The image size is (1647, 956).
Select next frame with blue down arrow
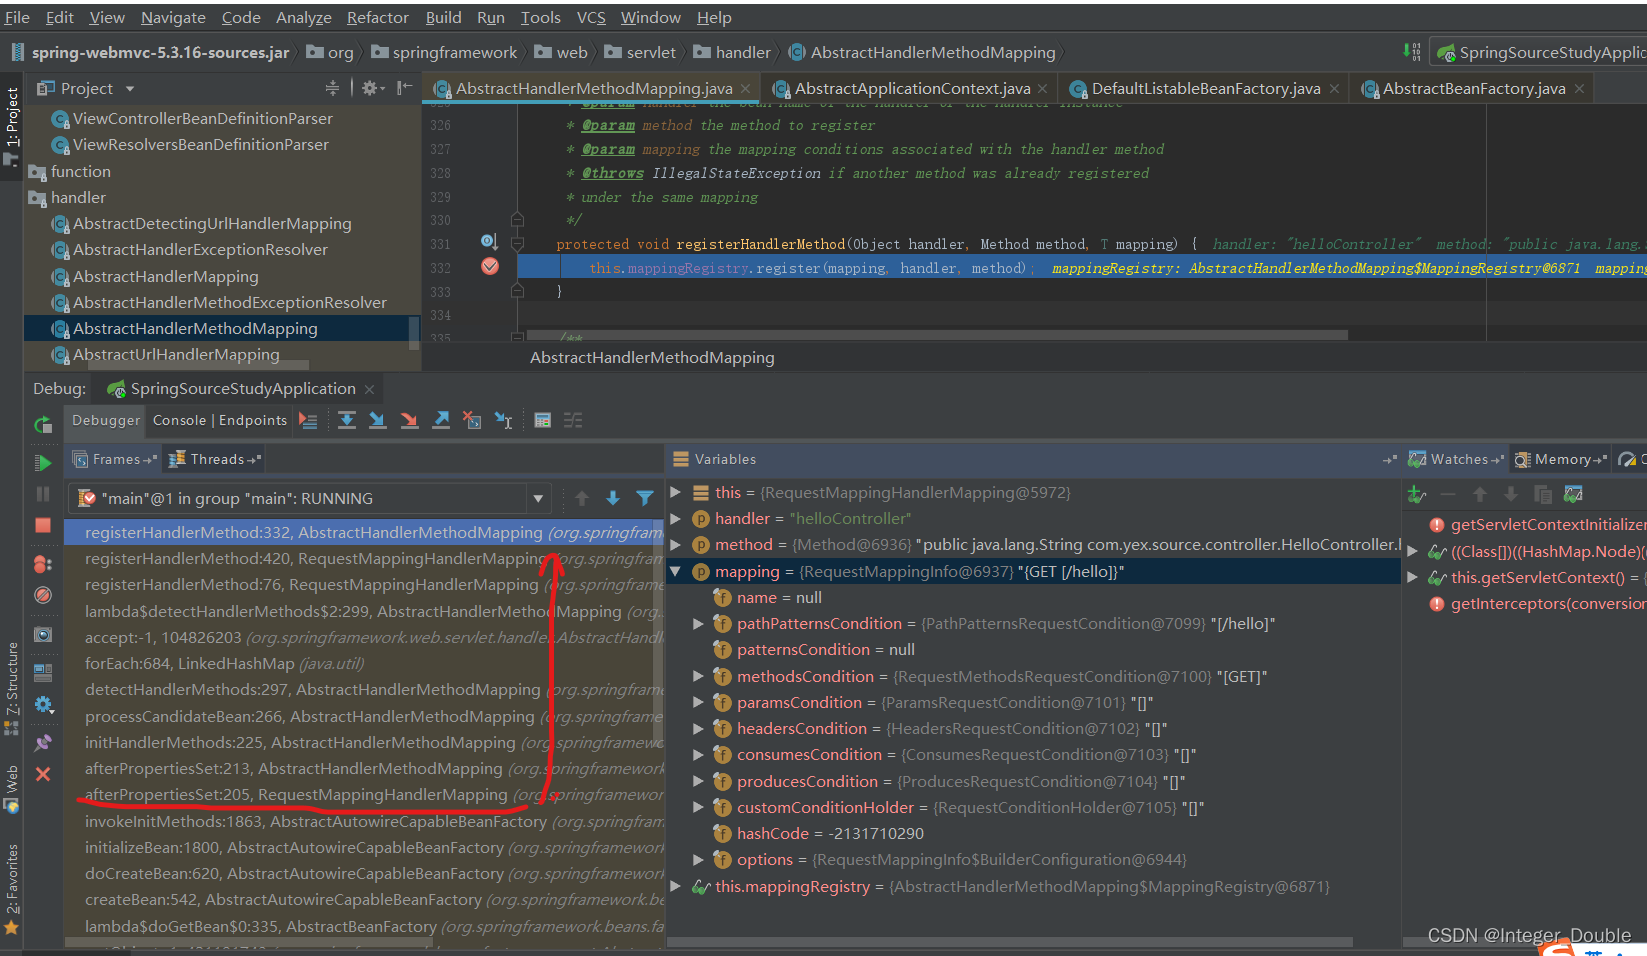(613, 498)
